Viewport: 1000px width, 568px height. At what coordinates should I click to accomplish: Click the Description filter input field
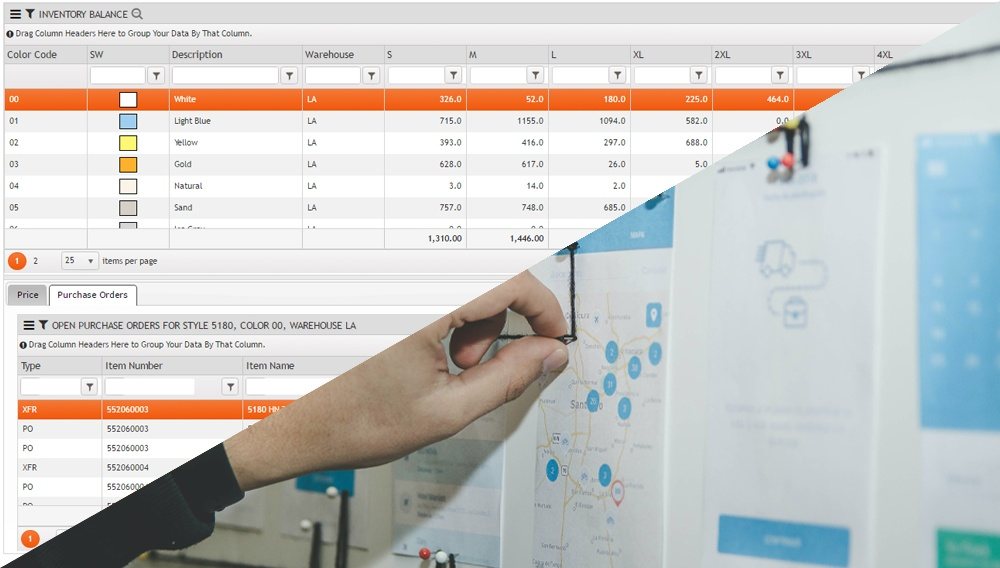(x=226, y=76)
